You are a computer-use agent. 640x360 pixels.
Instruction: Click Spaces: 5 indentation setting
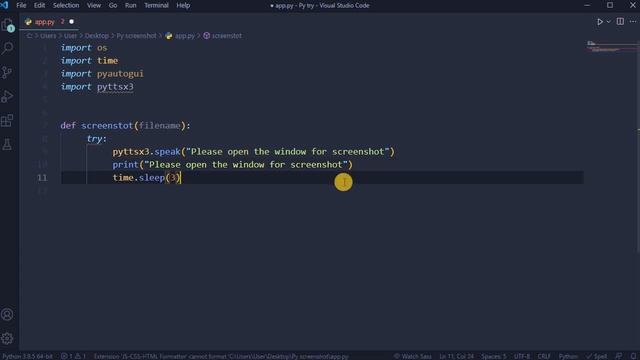[493, 356]
